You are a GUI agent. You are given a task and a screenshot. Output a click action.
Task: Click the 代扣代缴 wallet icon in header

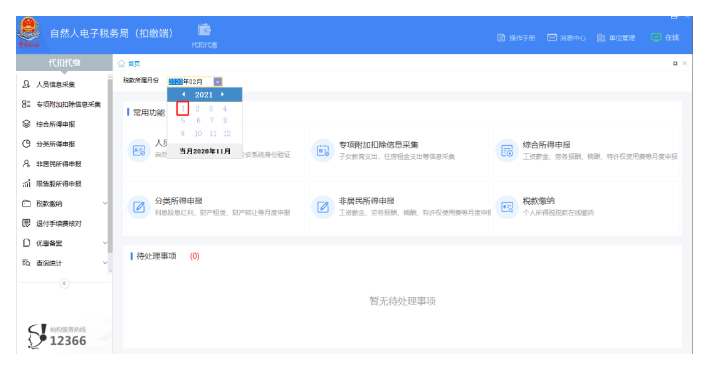point(204,30)
